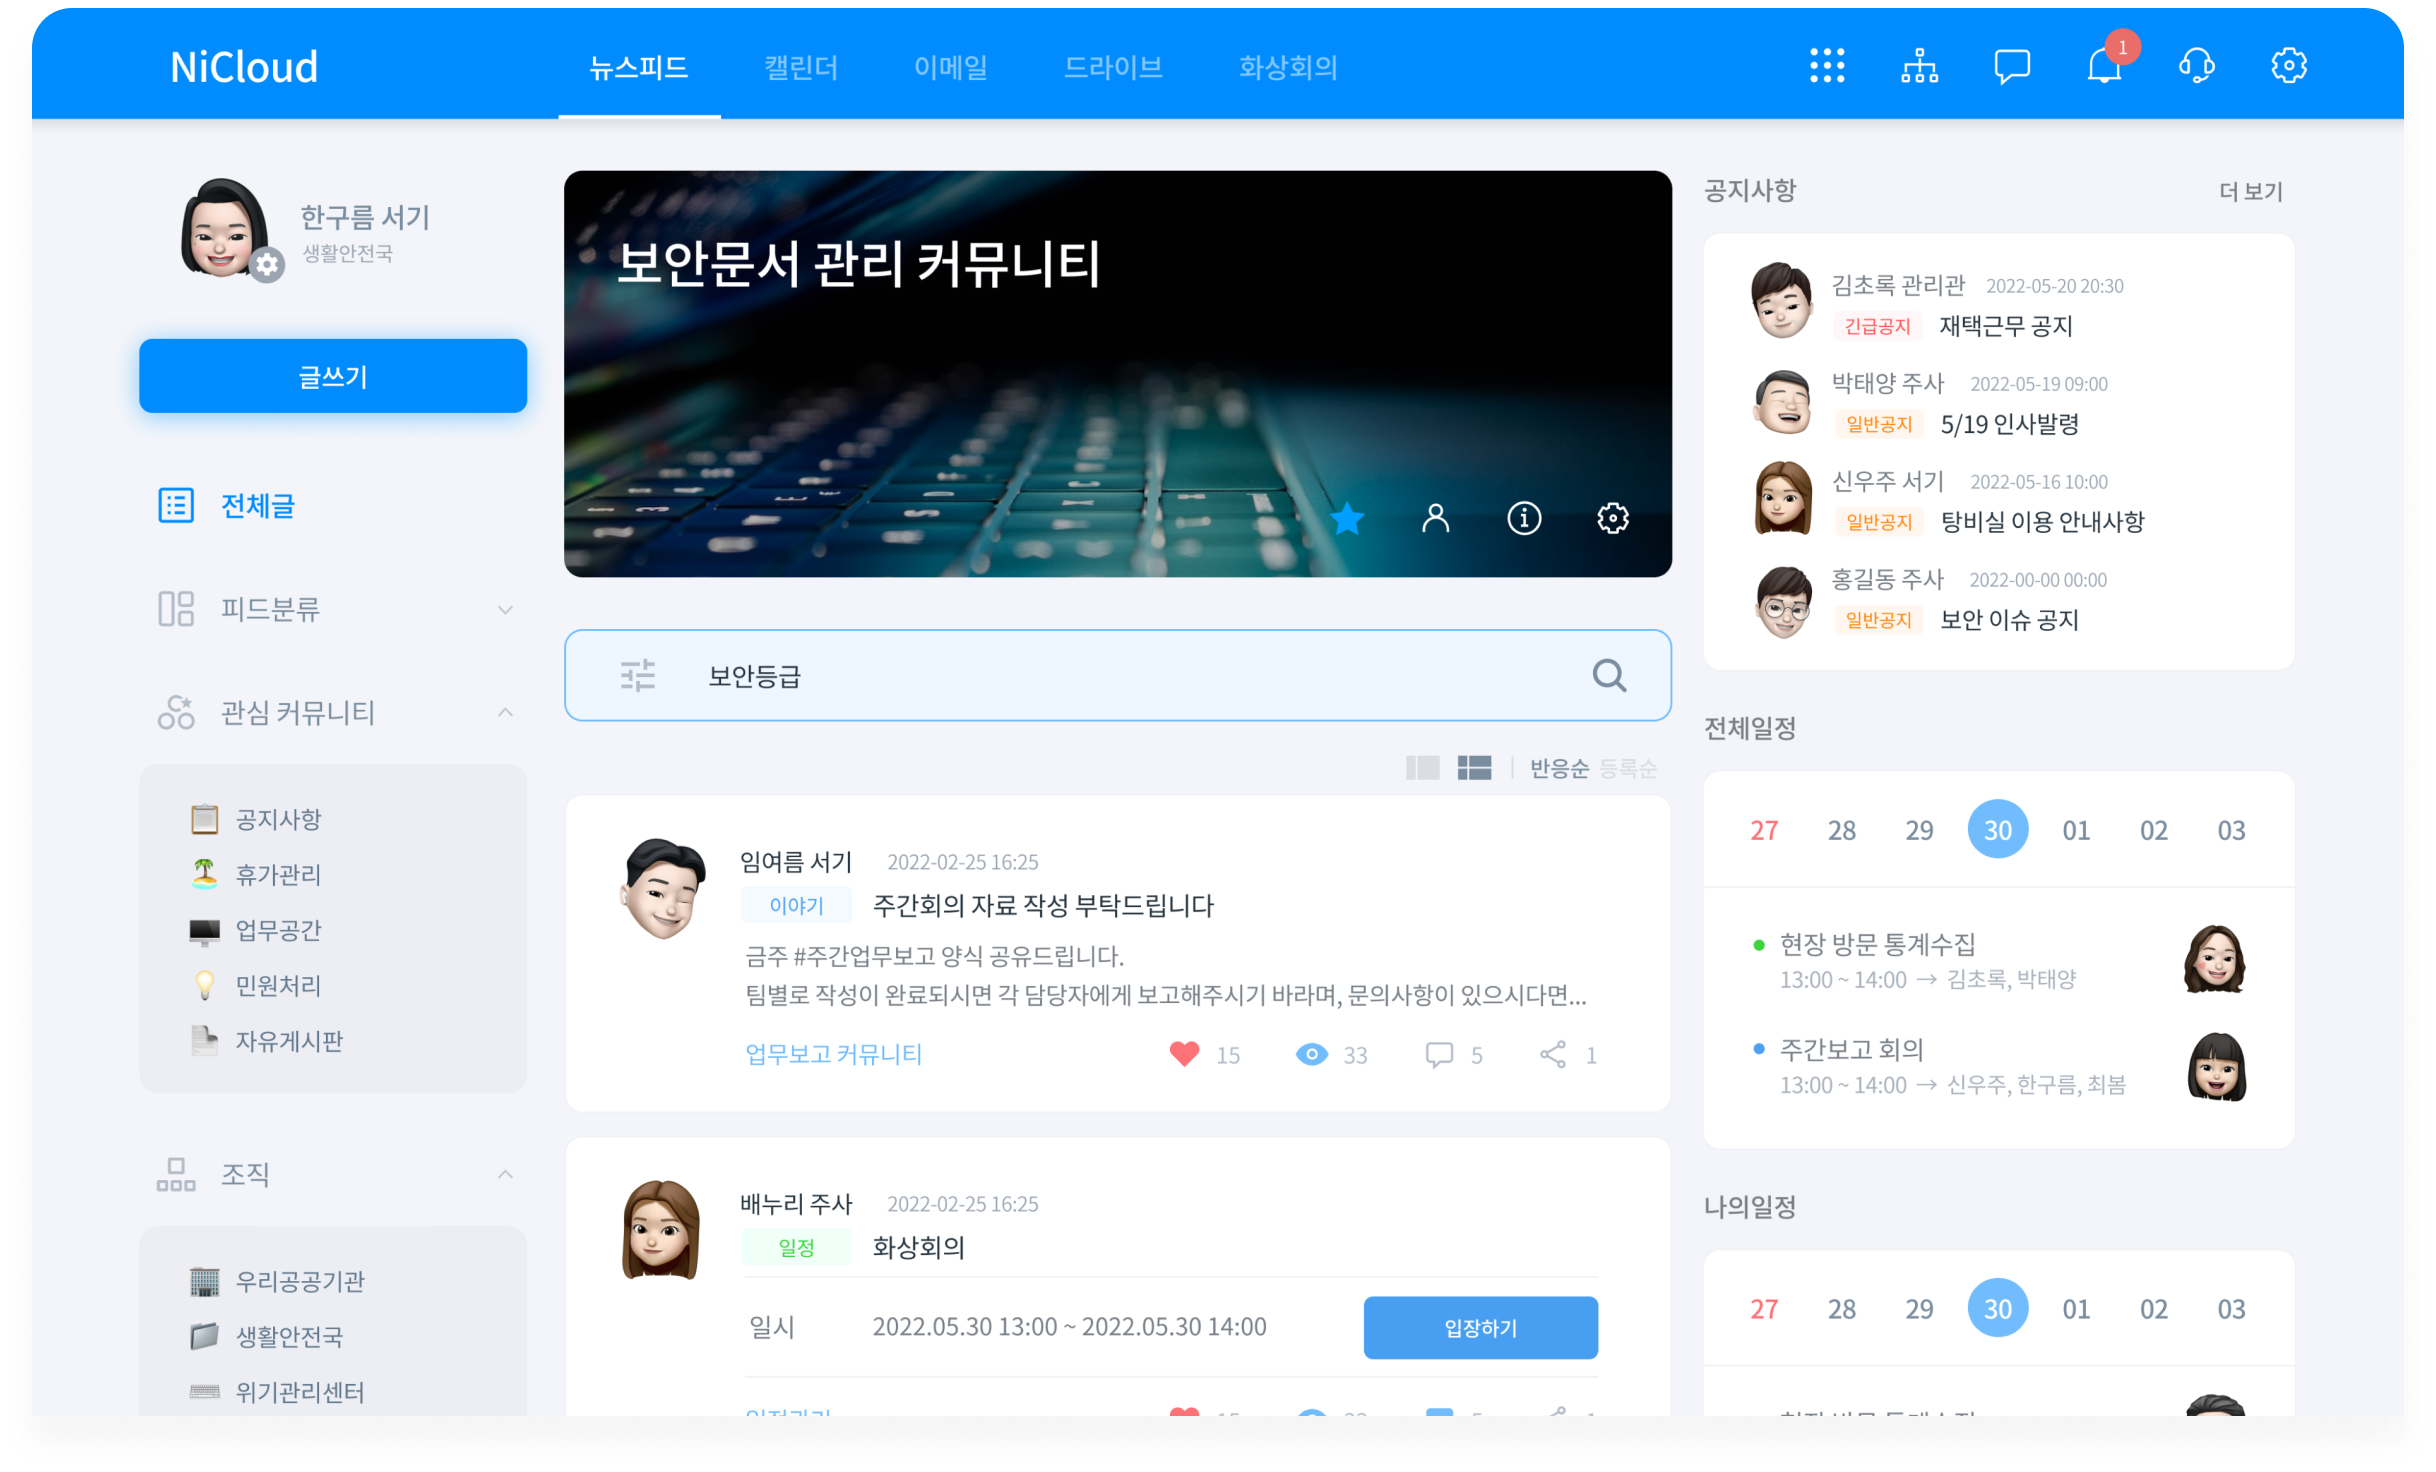Click 더 보기 link in 공지사항
This screenshot has width=2436, height=1472.
pos(2251,191)
